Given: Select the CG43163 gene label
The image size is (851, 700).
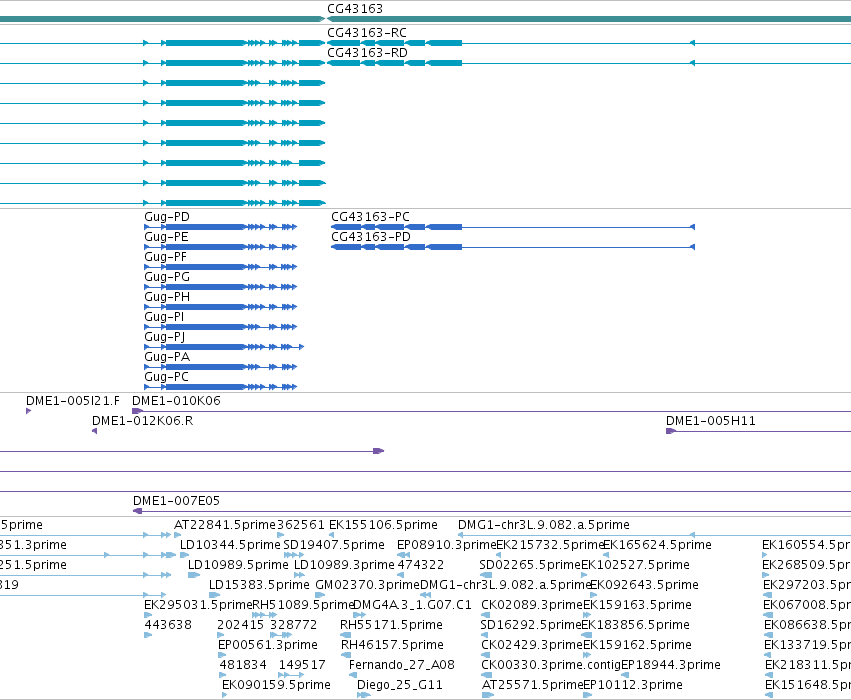Looking at the screenshot, I should click(x=355, y=9).
